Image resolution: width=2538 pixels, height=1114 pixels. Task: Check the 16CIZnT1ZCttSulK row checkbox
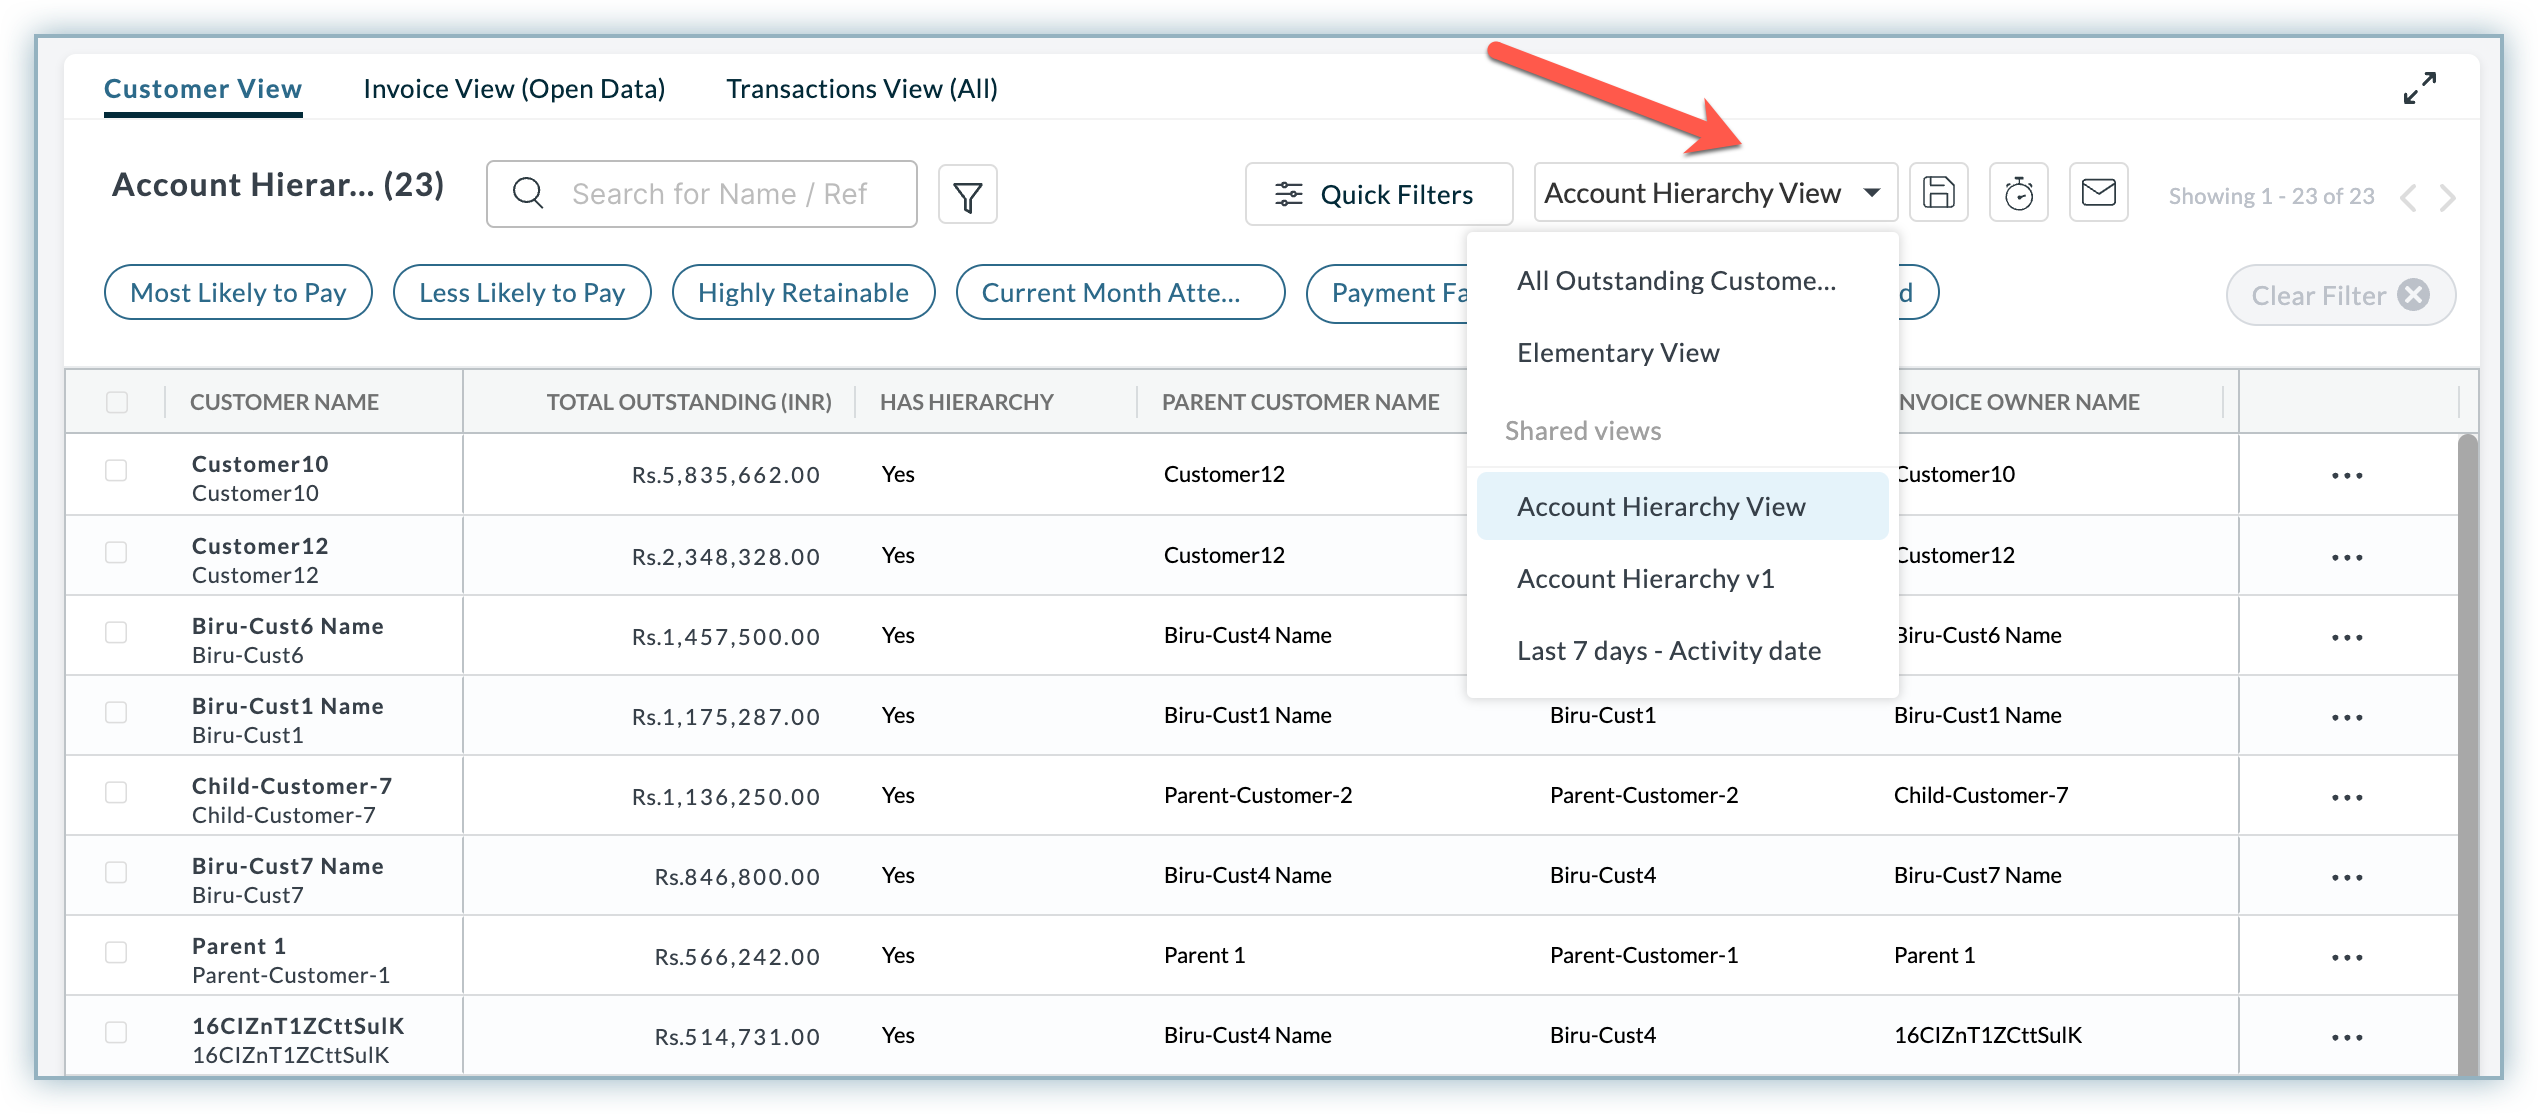(116, 1032)
